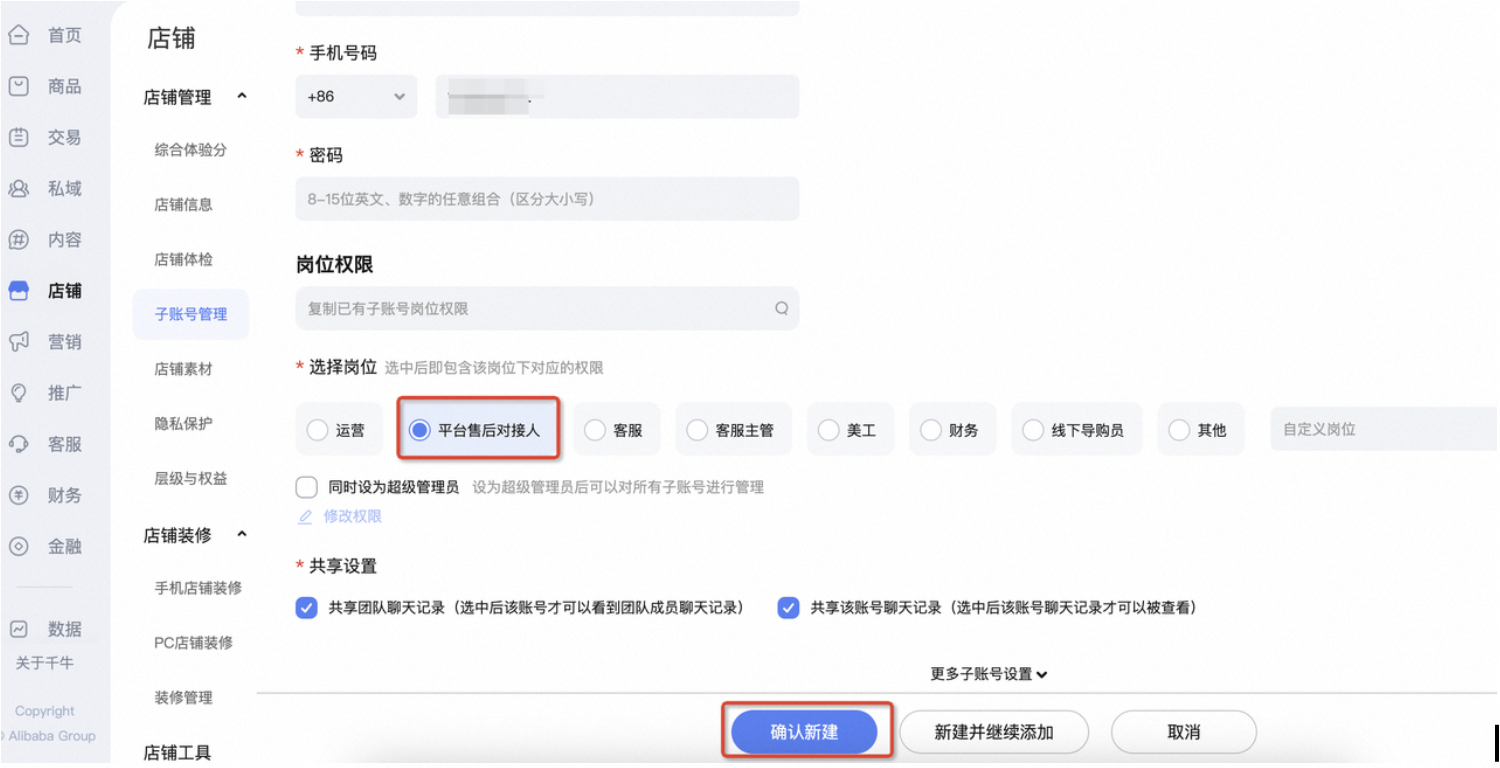This screenshot has height=768, width=1500.
Task: Open the +86 country code dropdown
Action: tap(356, 97)
